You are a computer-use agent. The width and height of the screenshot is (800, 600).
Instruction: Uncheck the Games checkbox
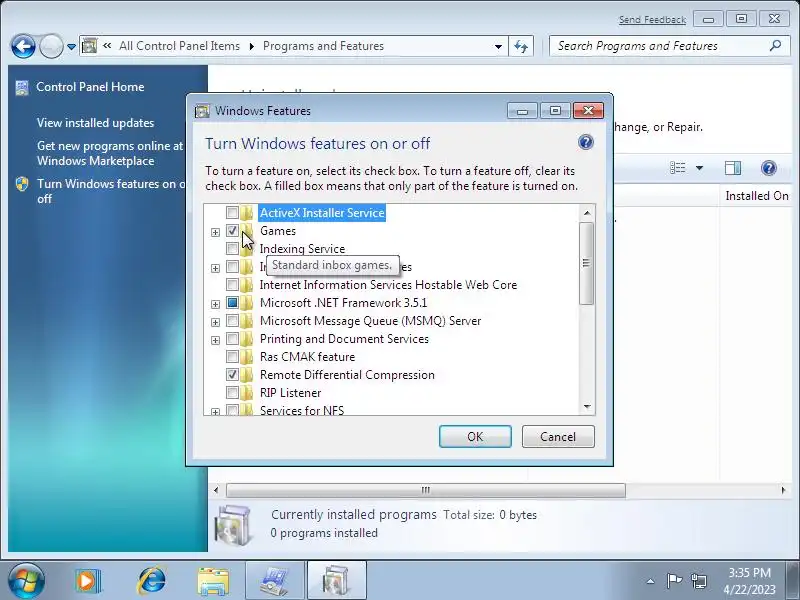tap(232, 231)
